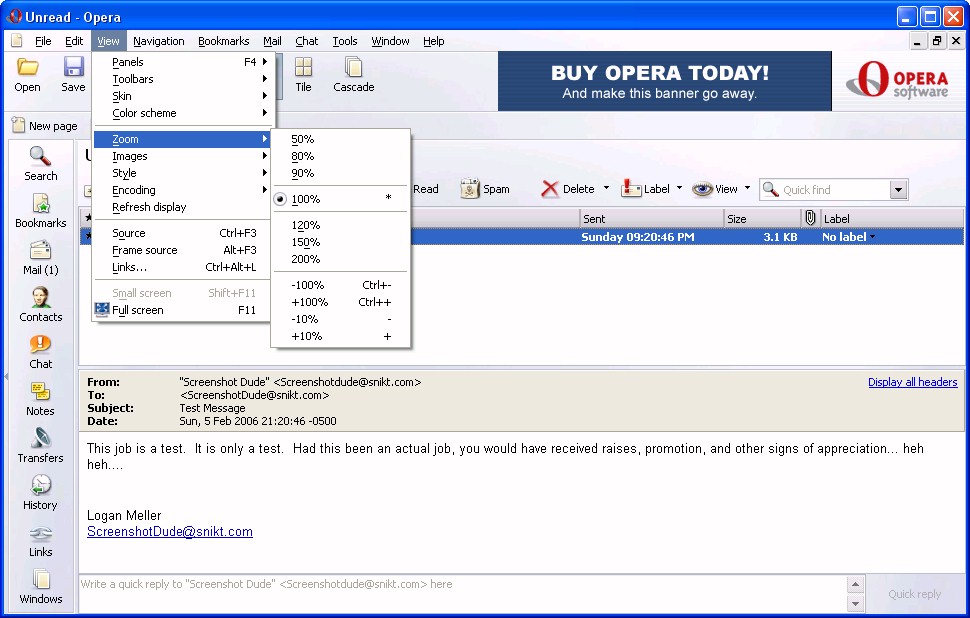970x618 pixels.
Task: Click Refresh display in View menu
Action: point(181,207)
